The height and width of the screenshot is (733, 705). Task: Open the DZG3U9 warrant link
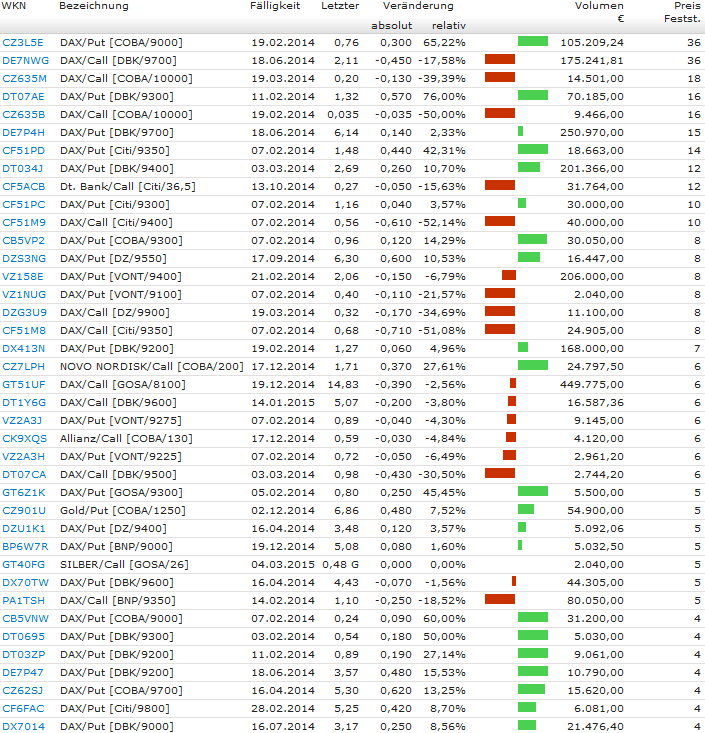coord(25,313)
